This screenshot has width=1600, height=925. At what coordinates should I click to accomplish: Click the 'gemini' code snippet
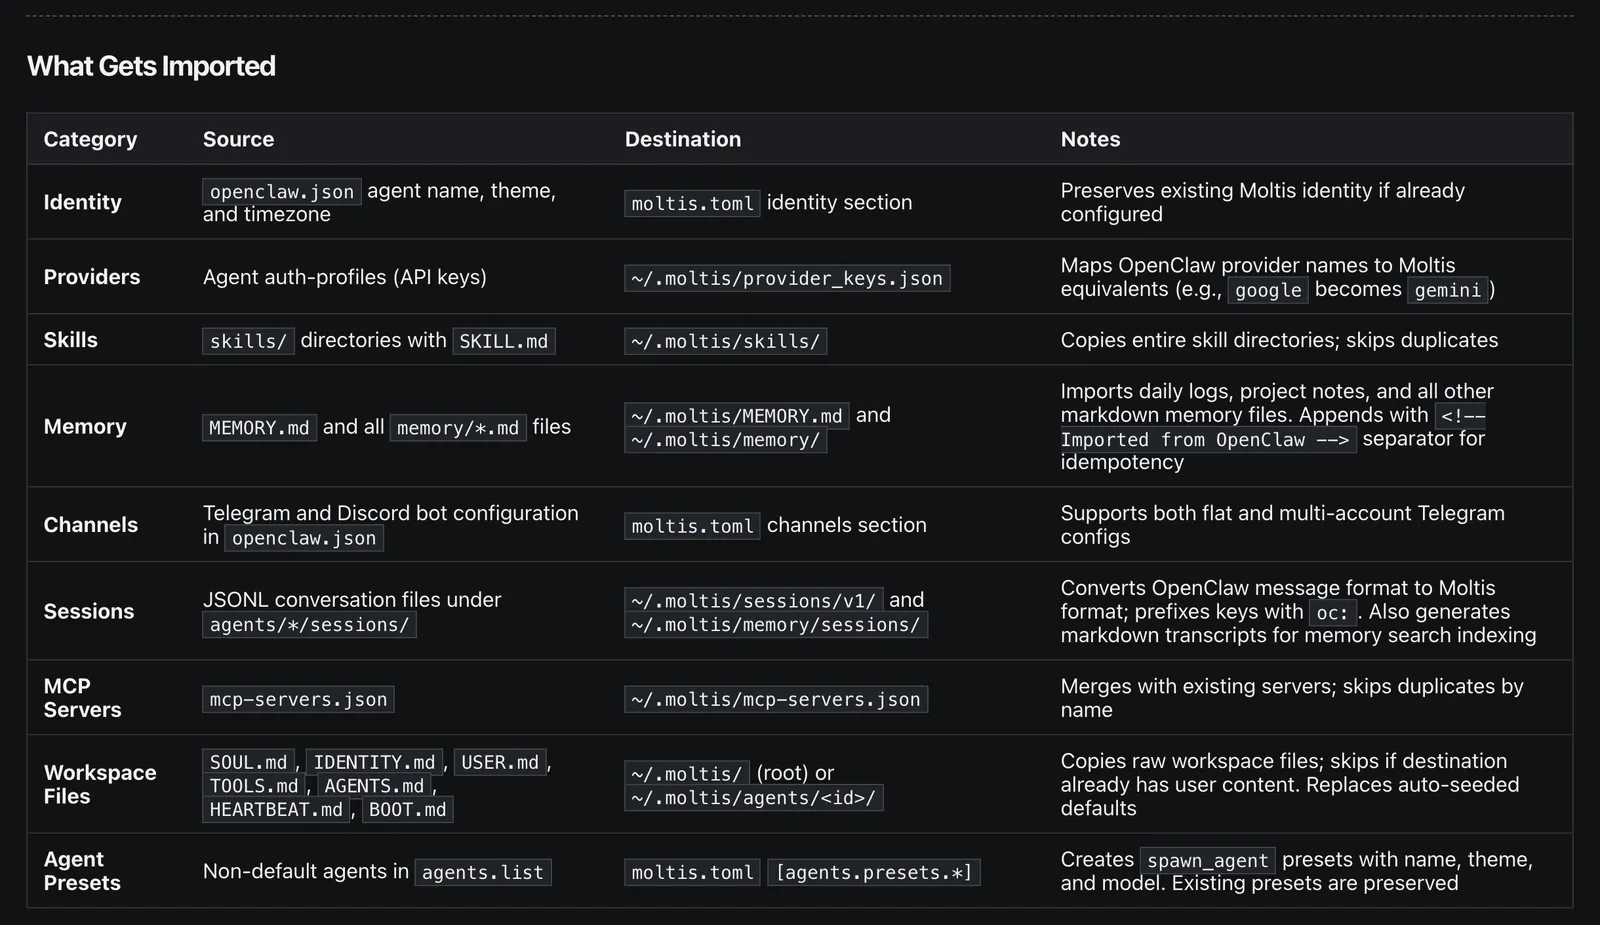[1448, 290]
